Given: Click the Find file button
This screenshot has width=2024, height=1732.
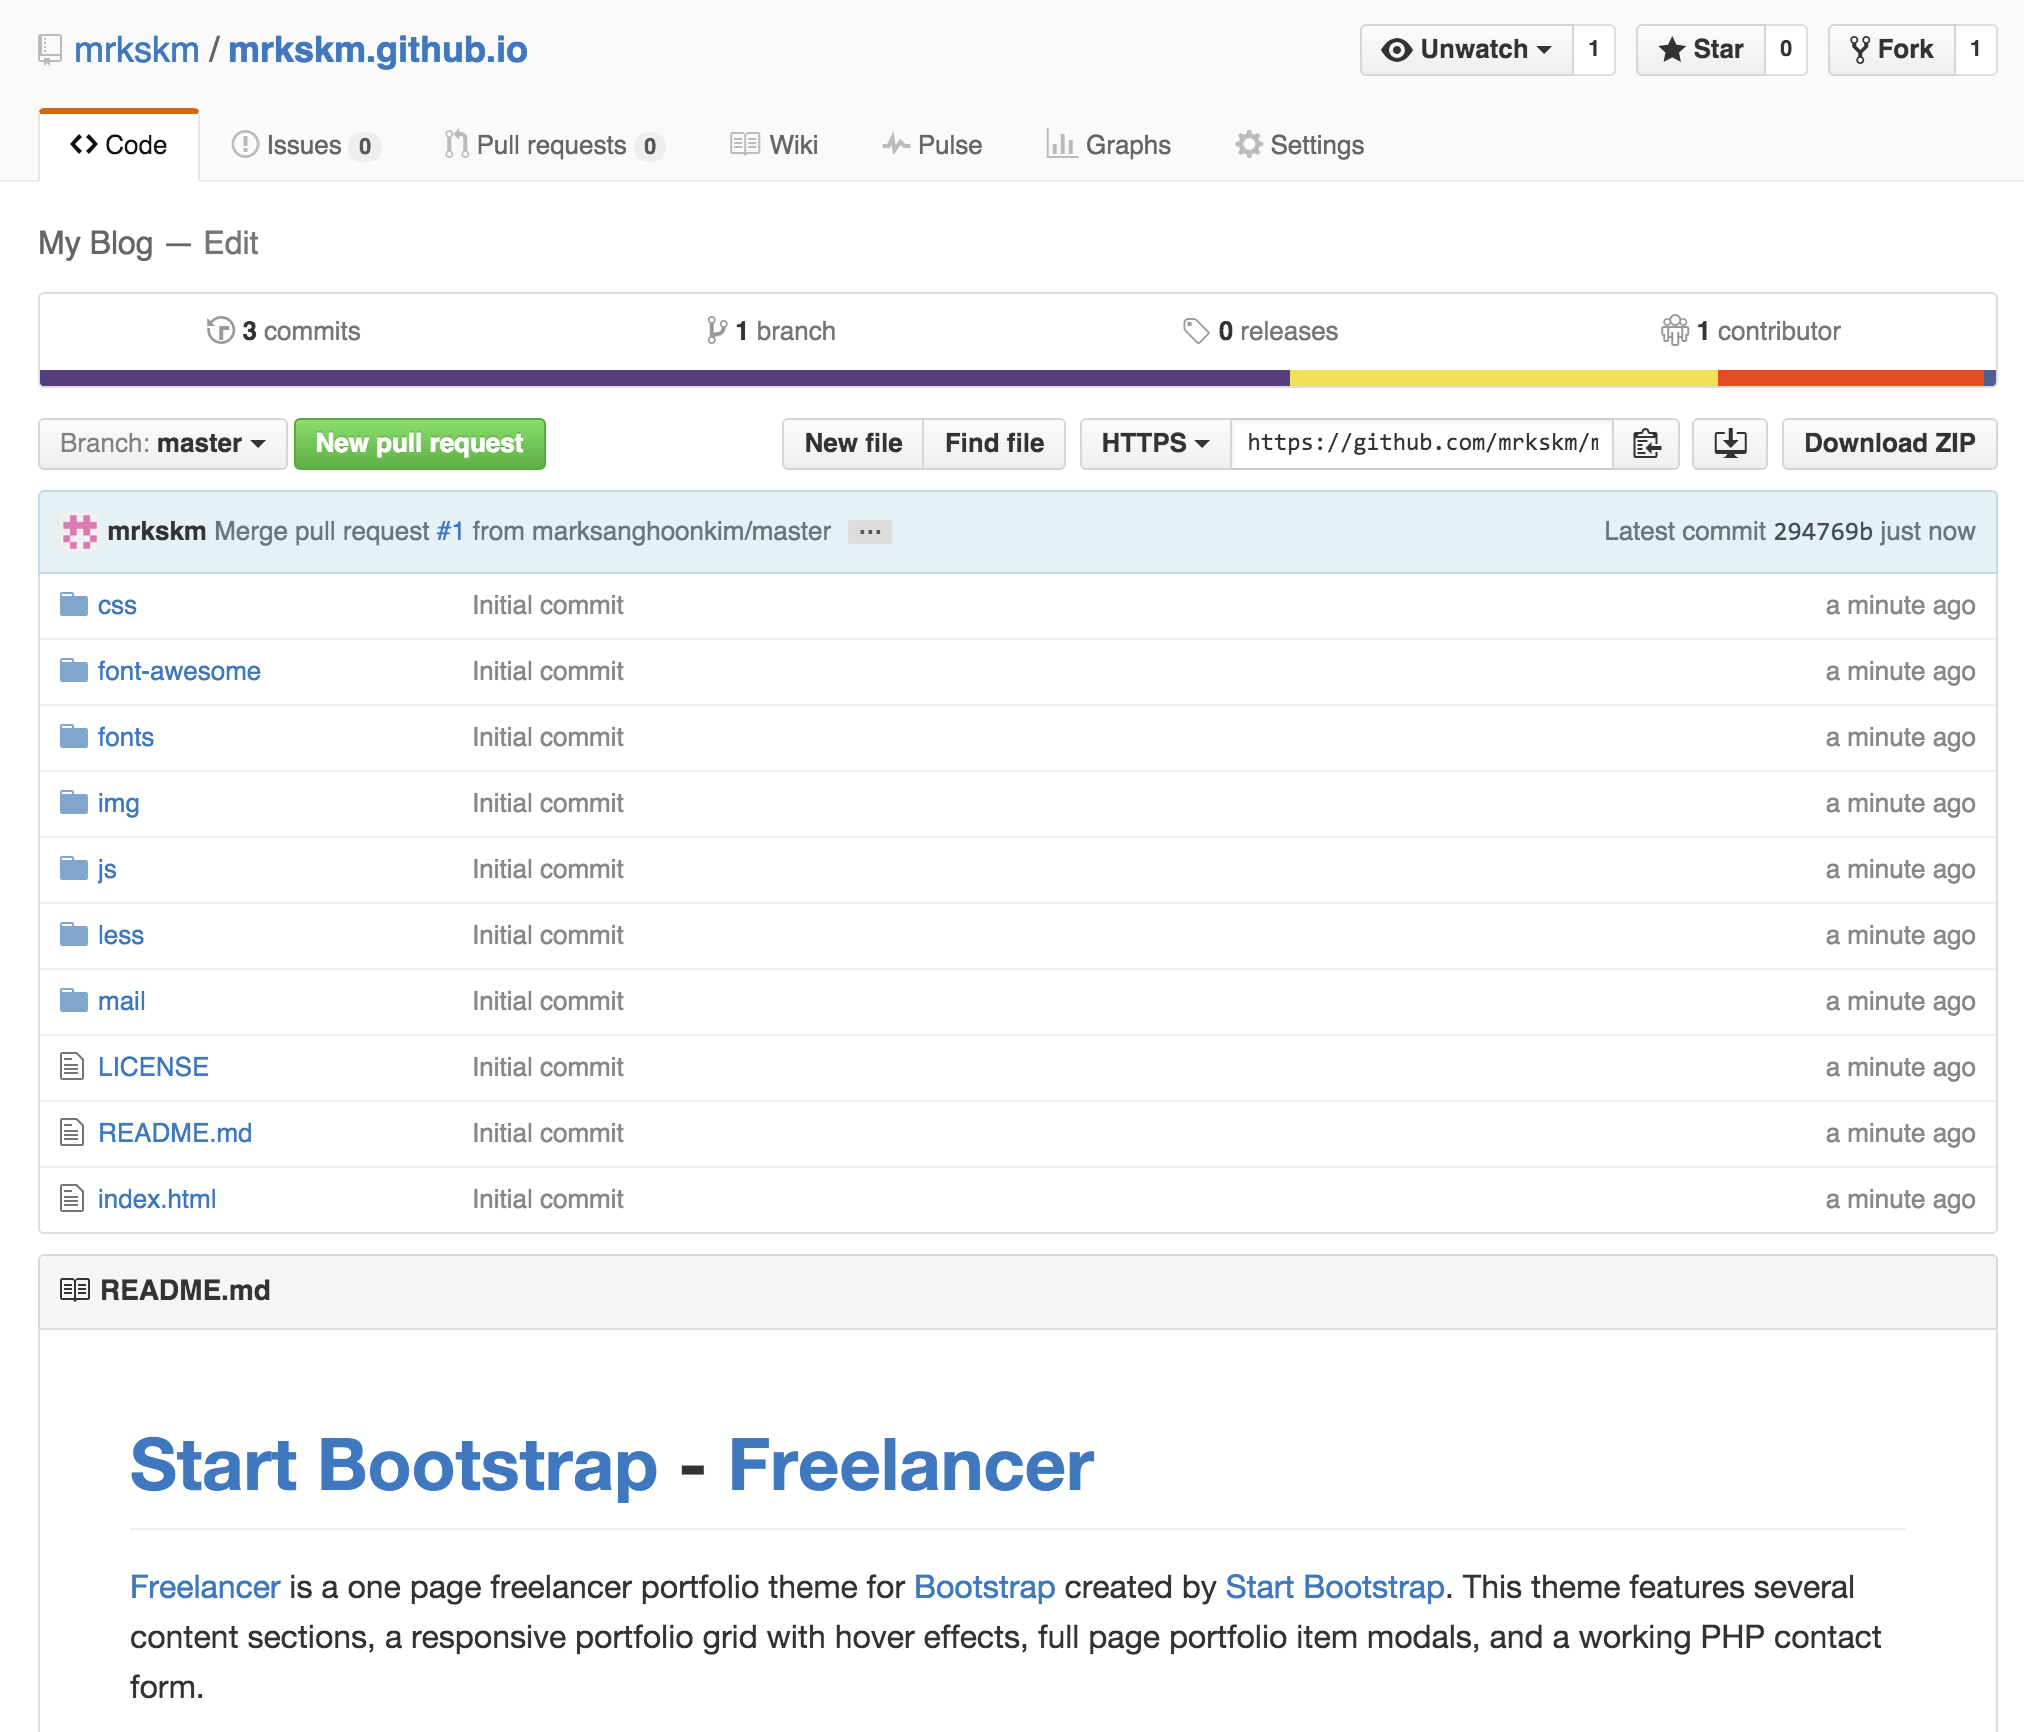Looking at the screenshot, I should [994, 443].
